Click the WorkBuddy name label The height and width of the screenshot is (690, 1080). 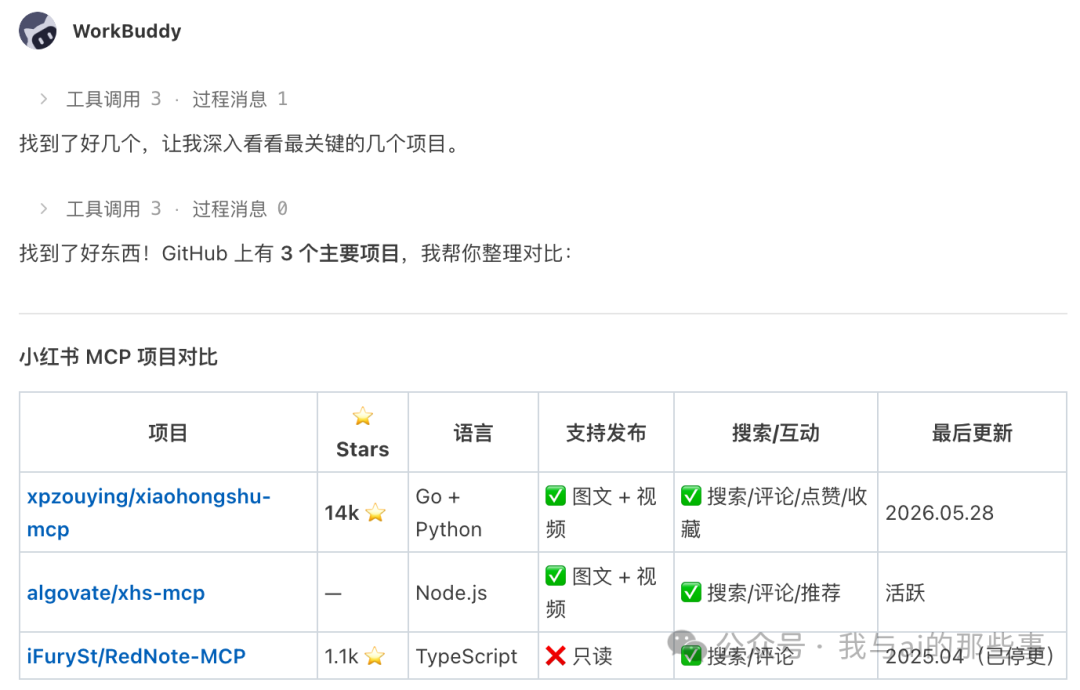[x=127, y=31]
